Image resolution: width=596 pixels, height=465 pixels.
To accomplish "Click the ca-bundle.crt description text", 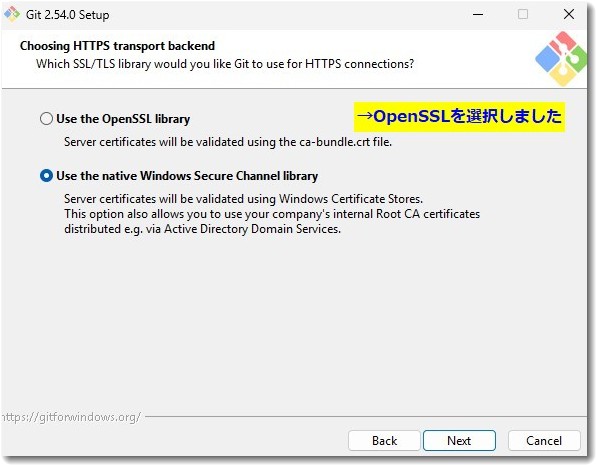I will click(228, 142).
